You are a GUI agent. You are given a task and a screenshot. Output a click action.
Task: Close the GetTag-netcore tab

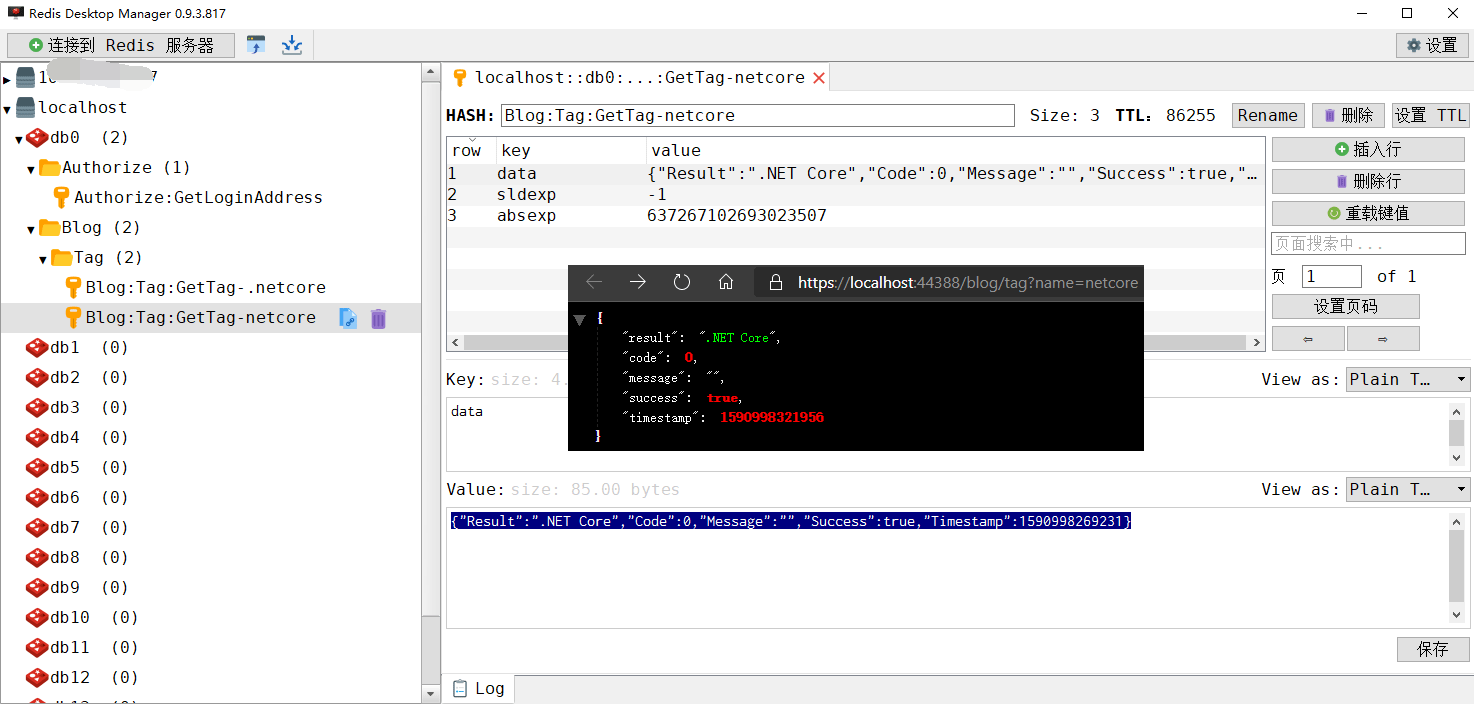pyautogui.click(x=819, y=78)
